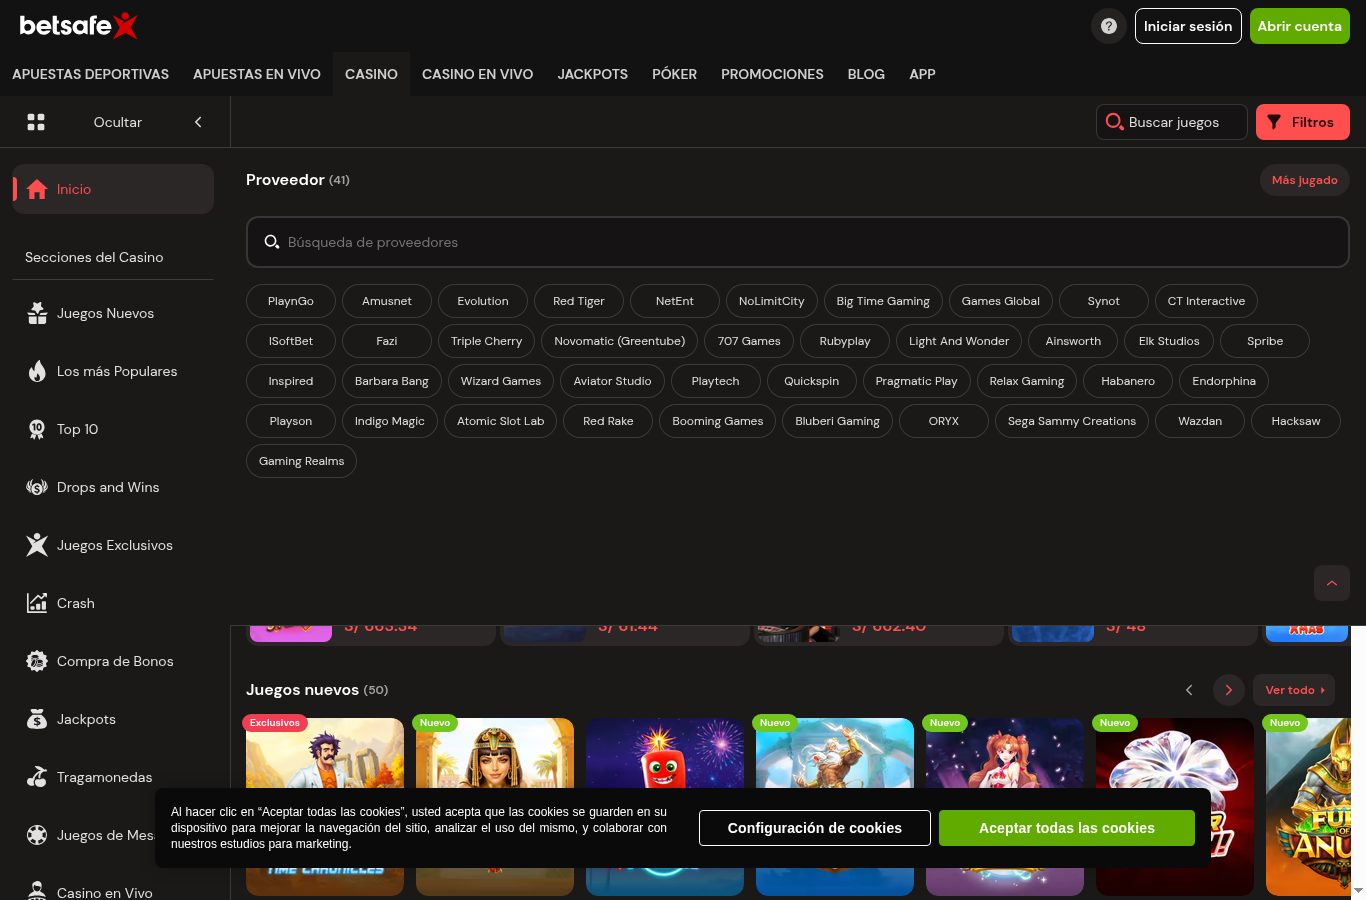Toggle Amusnet provider filter
Screen dimensions: 1366x900
click(x=387, y=301)
